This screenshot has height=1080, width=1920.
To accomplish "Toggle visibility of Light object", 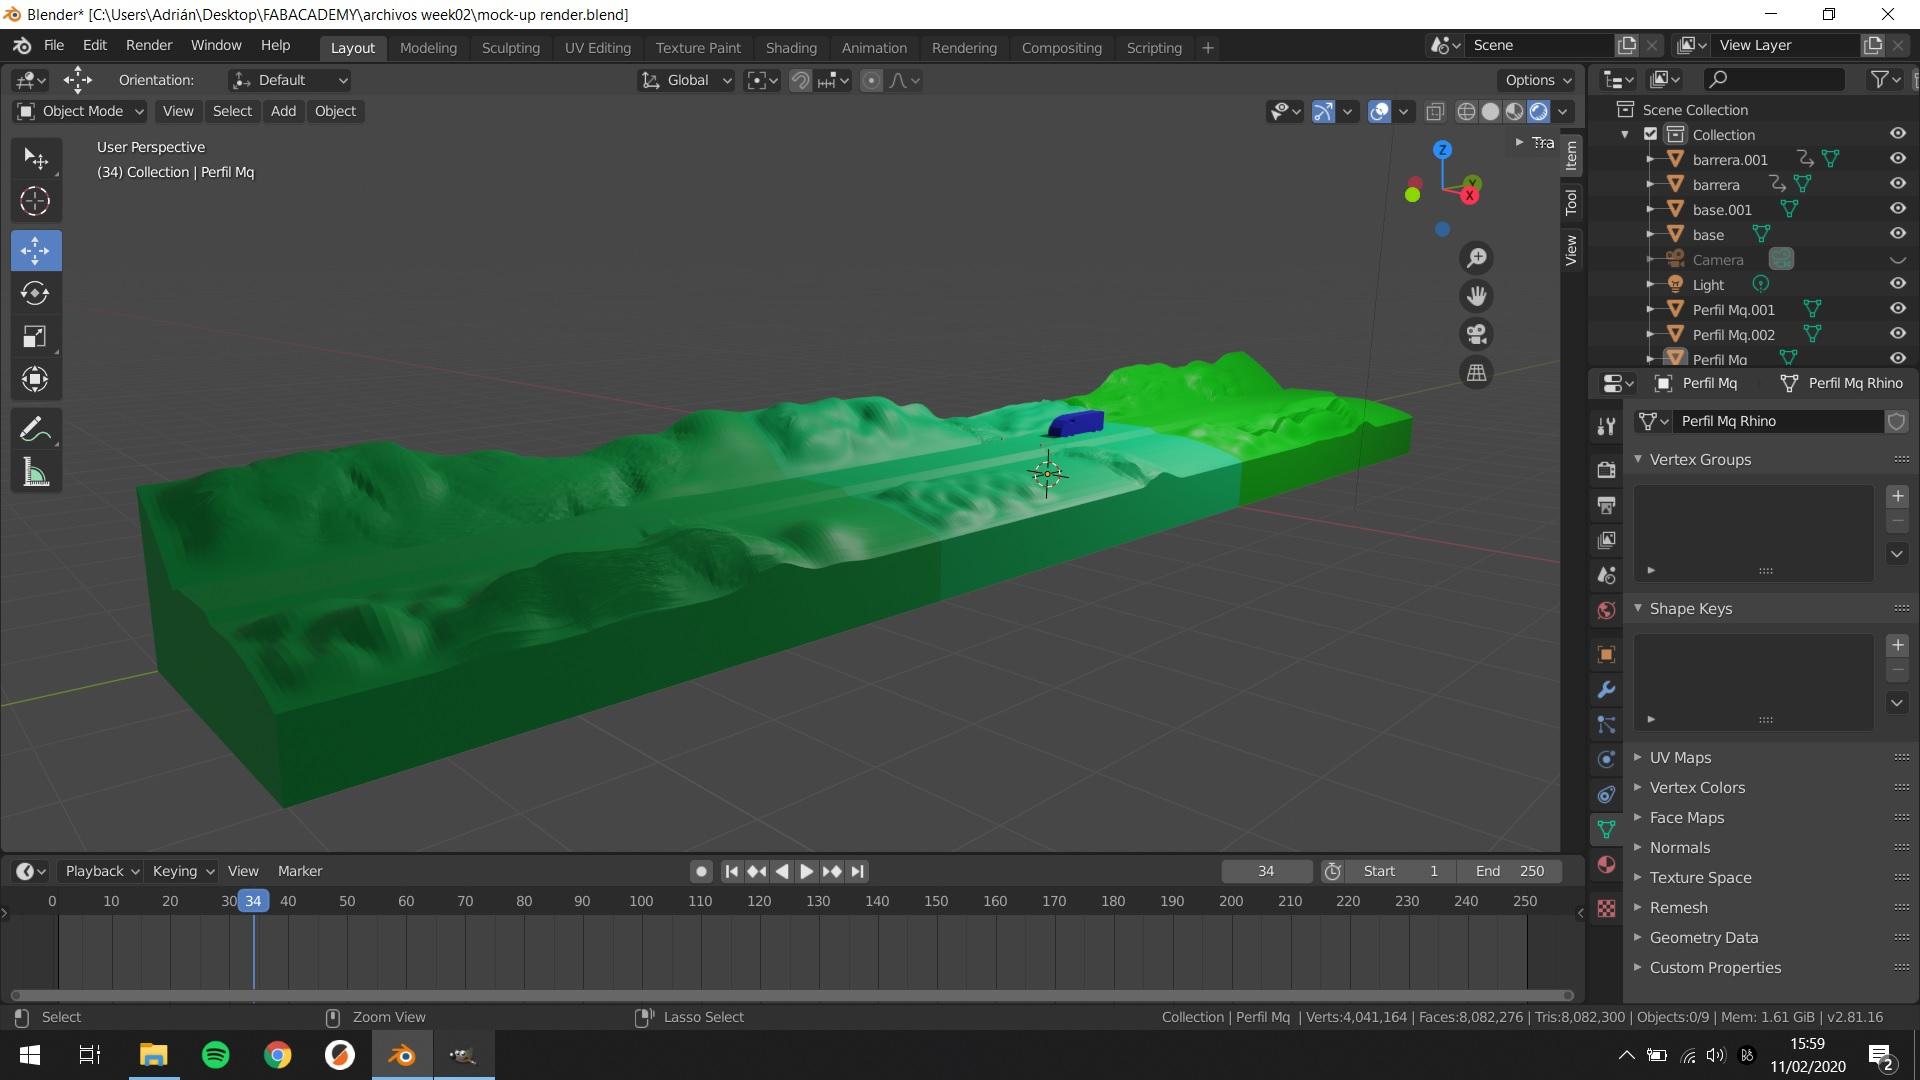I will 1897,284.
